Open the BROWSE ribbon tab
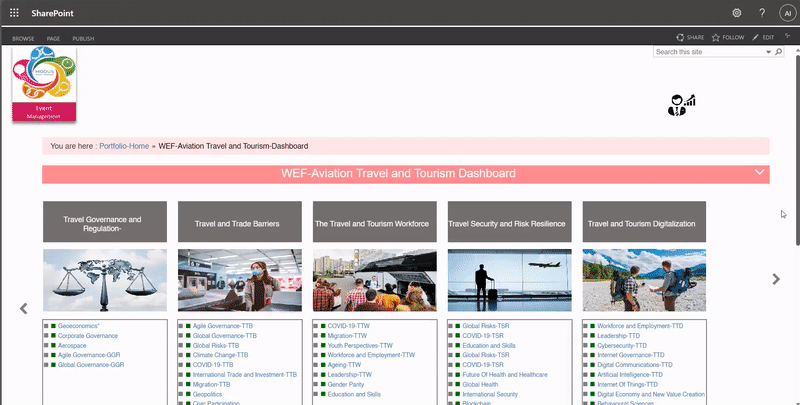Image resolution: width=800 pixels, height=405 pixels. tap(23, 38)
